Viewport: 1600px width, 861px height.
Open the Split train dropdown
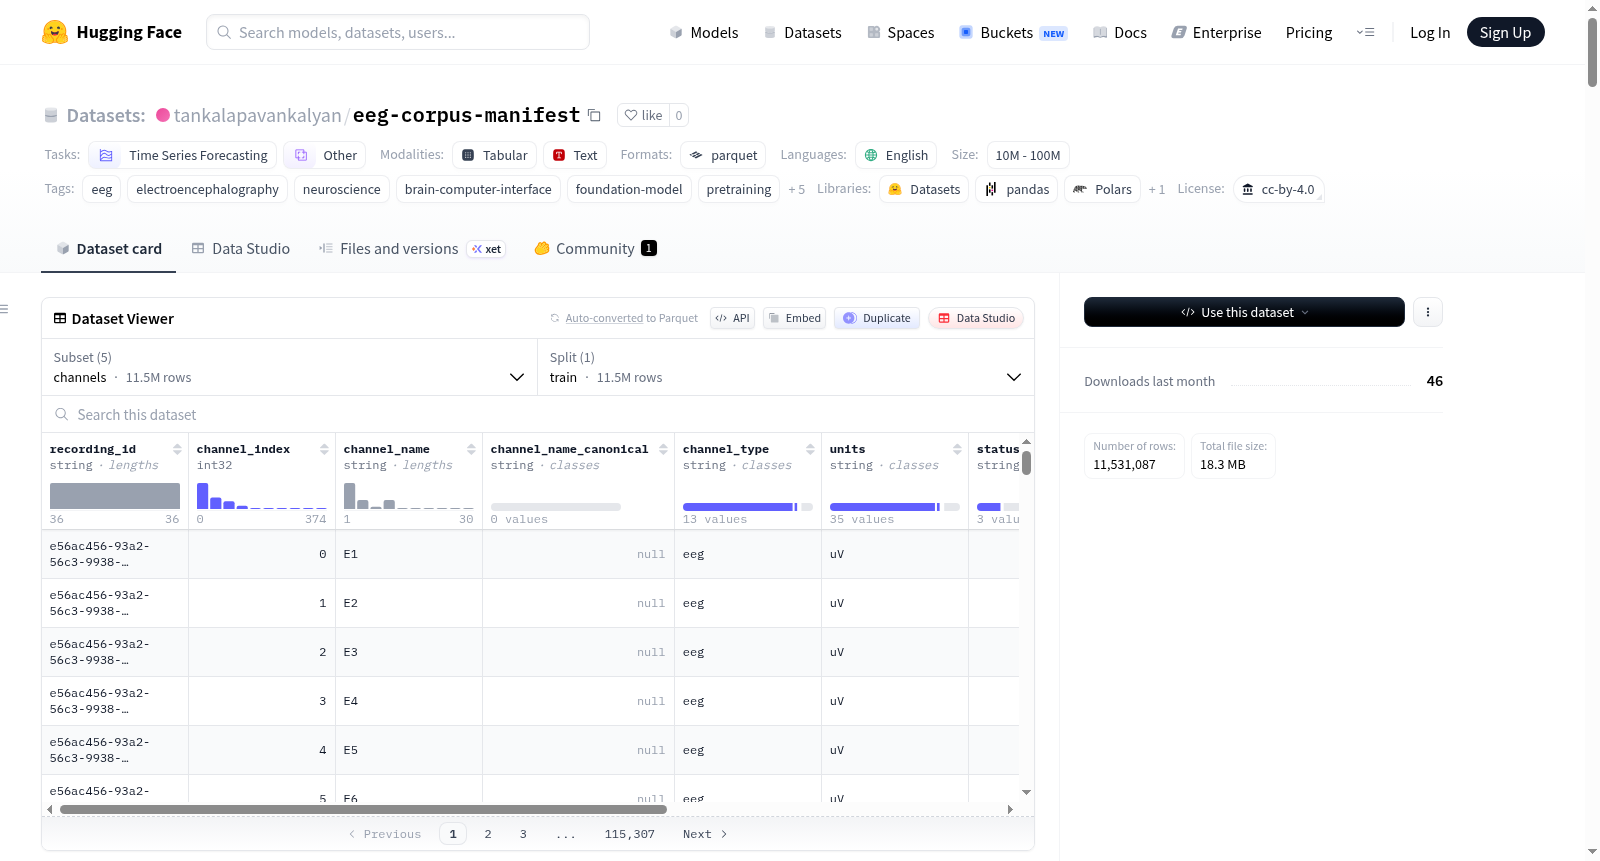pyautogui.click(x=785, y=367)
